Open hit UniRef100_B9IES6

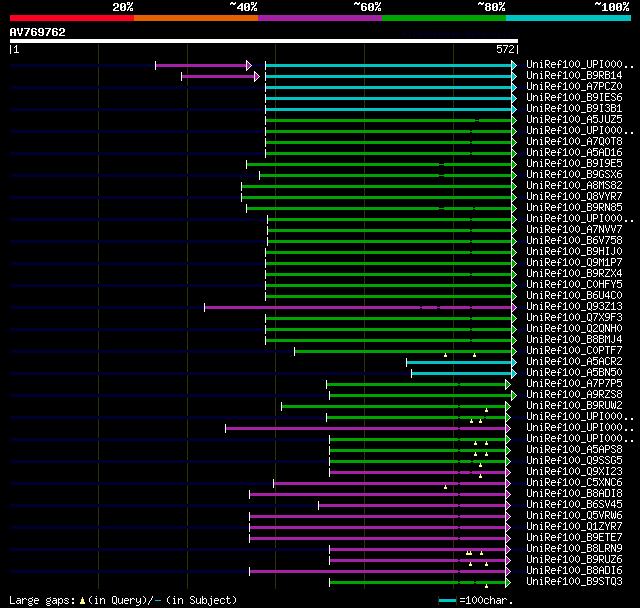pyautogui.click(x=574, y=98)
